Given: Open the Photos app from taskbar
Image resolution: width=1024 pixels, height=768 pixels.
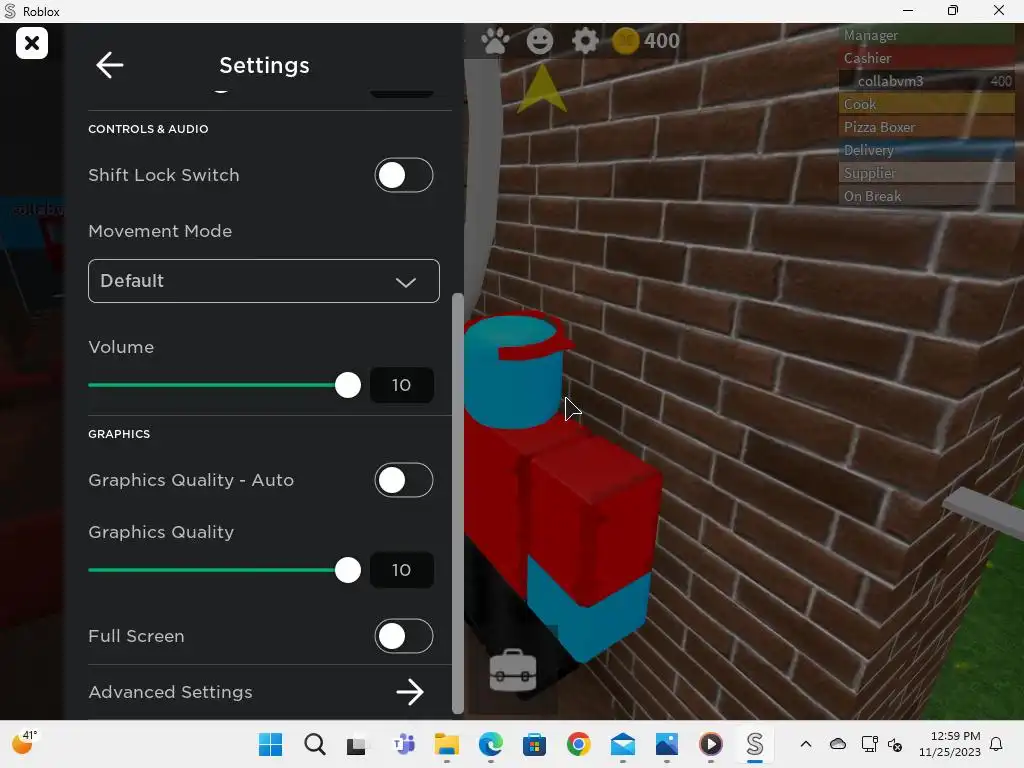Looking at the screenshot, I should 667,744.
